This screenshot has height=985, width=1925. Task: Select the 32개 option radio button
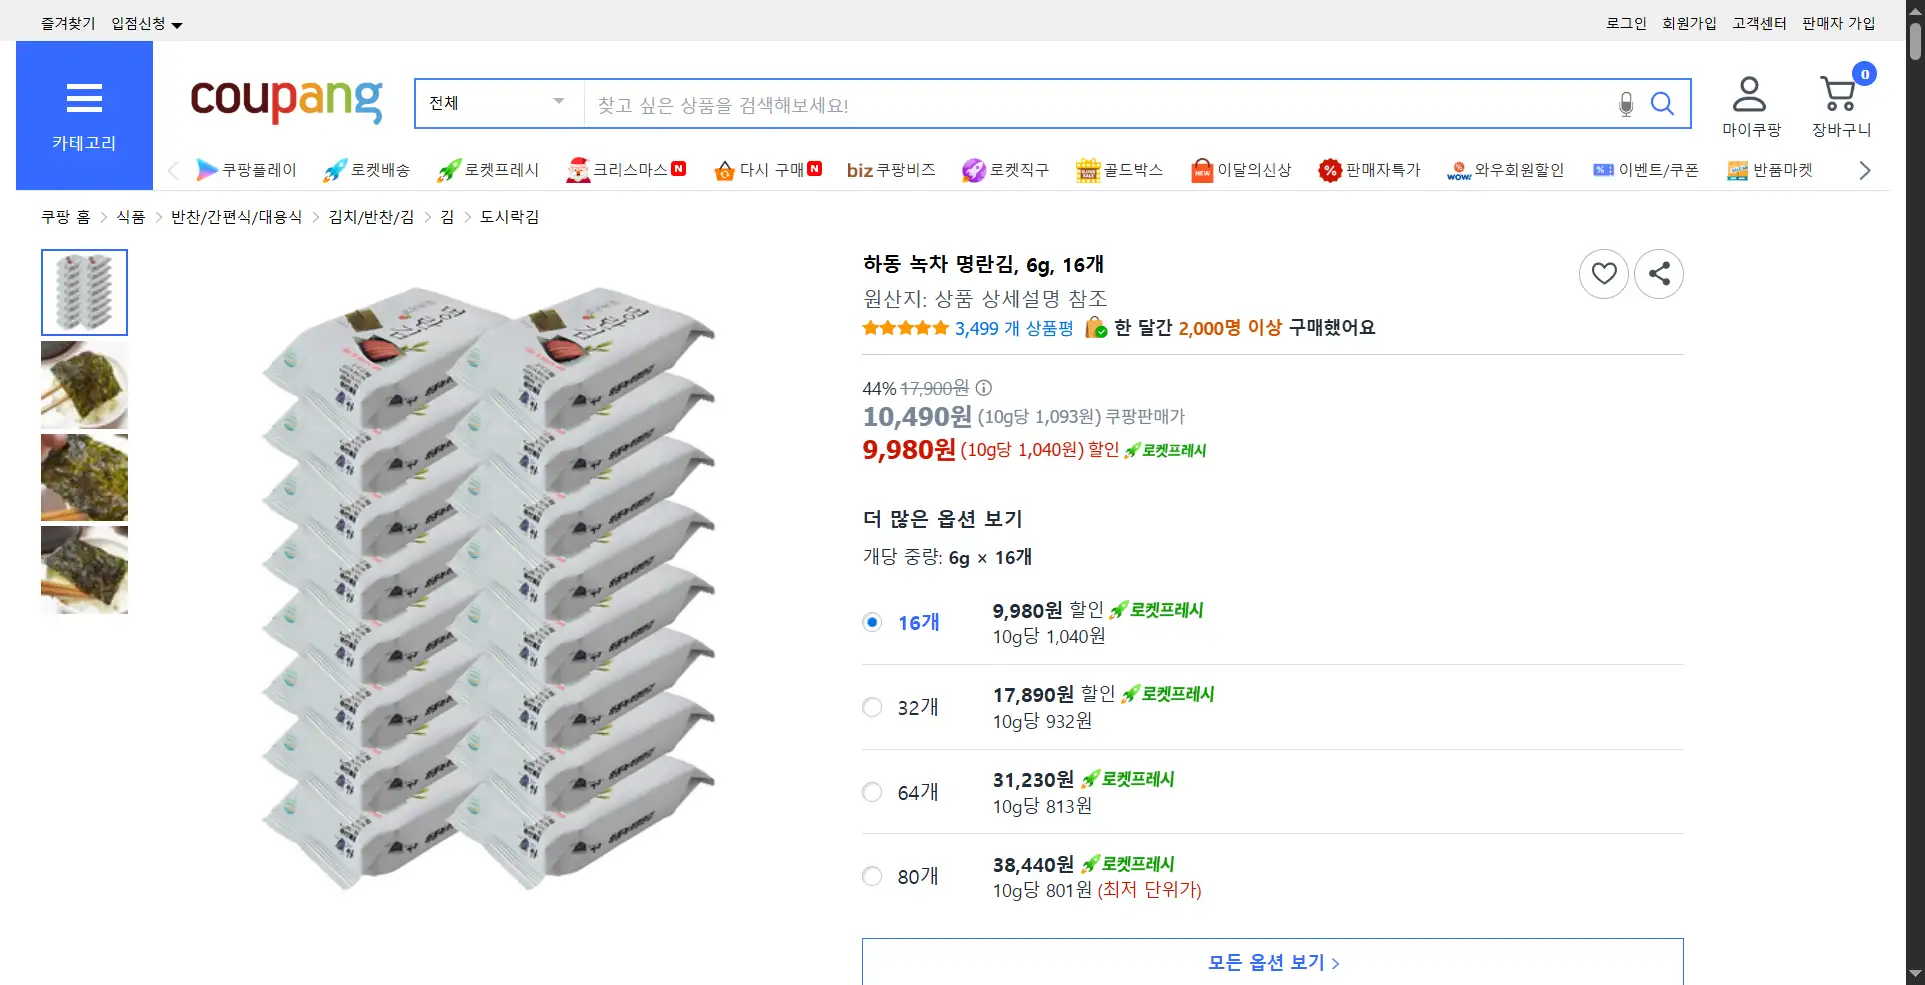point(872,708)
